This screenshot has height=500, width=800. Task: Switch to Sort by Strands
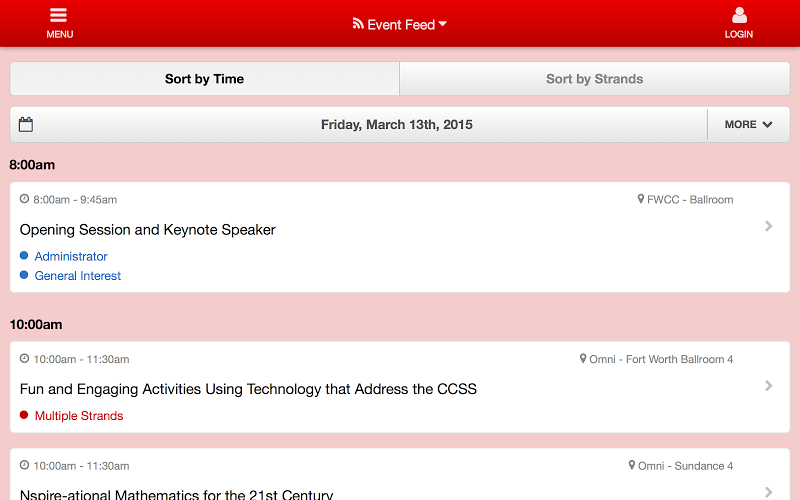pos(594,79)
